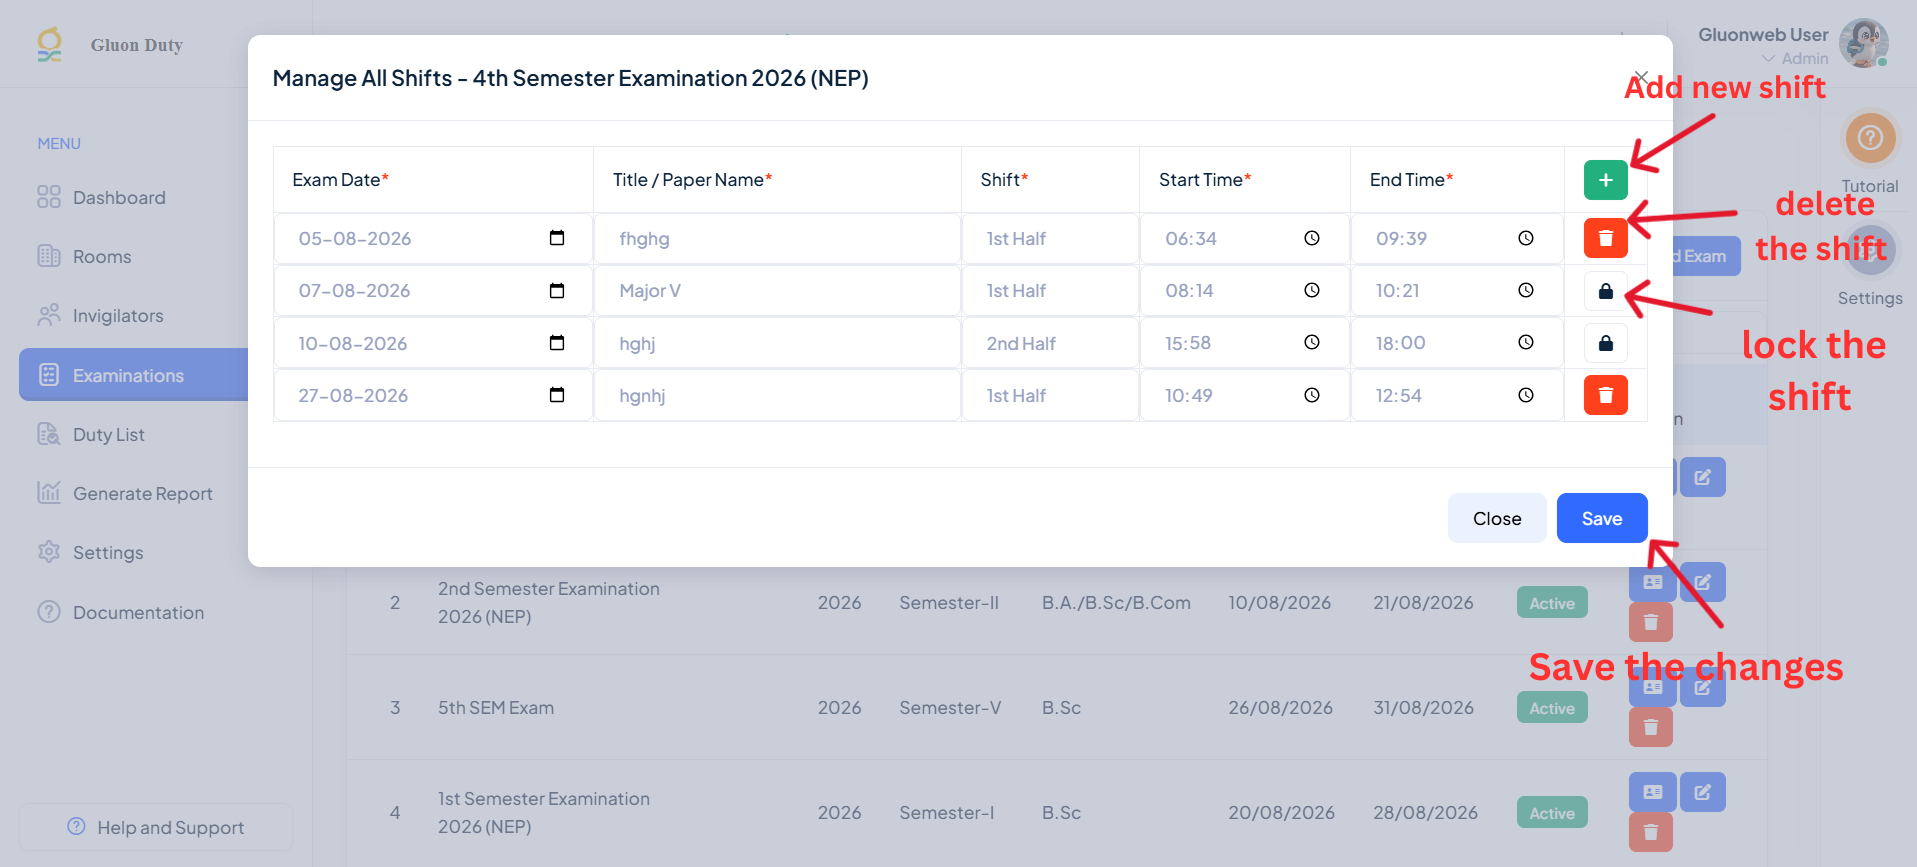The image size is (1917, 867).
Task: Click the hgnhj paper name field
Action: click(x=777, y=395)
